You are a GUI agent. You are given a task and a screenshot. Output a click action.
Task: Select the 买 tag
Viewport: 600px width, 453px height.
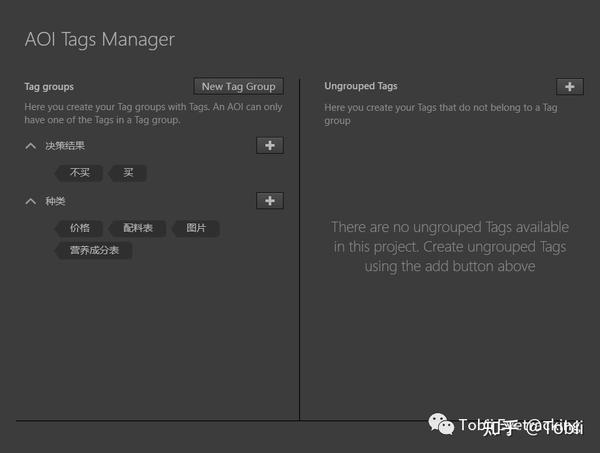pos(129,173)
